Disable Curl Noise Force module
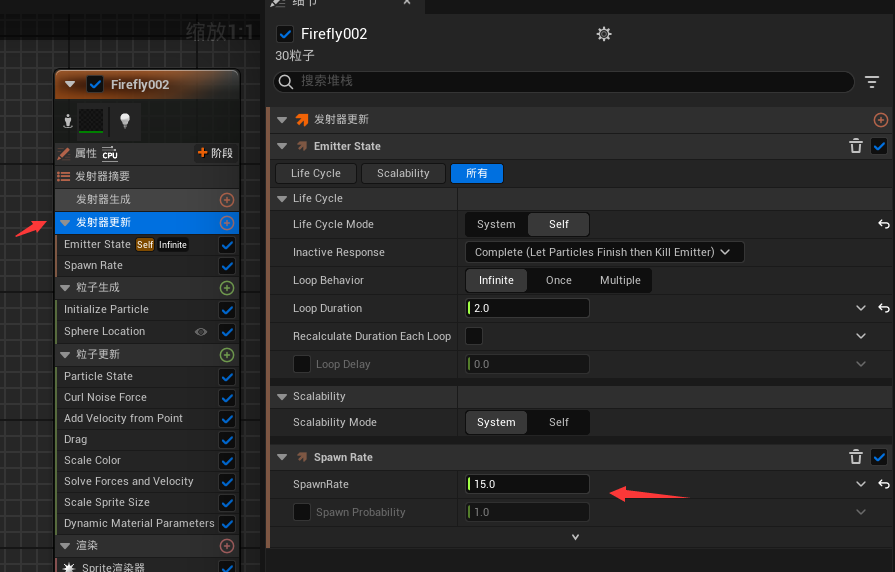895x572 pixels. [x=227, y=398]
